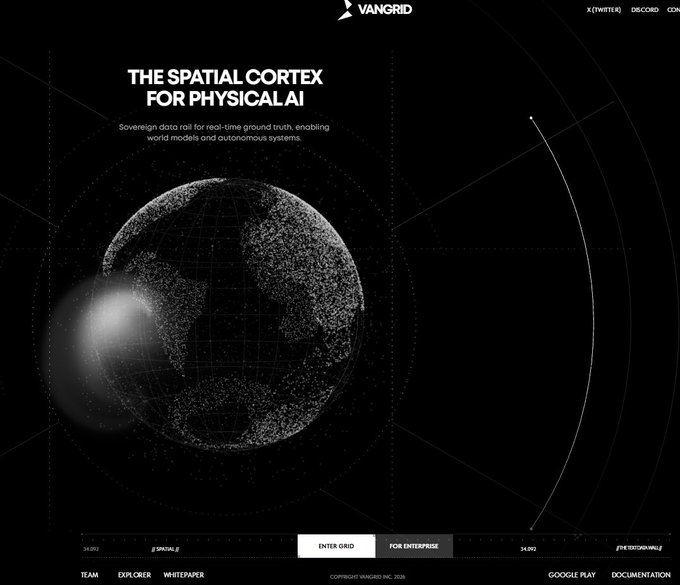This screenshot has width=680, height=585.
Task: Click the '// SPATIAL //' label
Action: (x=165, y=549)
